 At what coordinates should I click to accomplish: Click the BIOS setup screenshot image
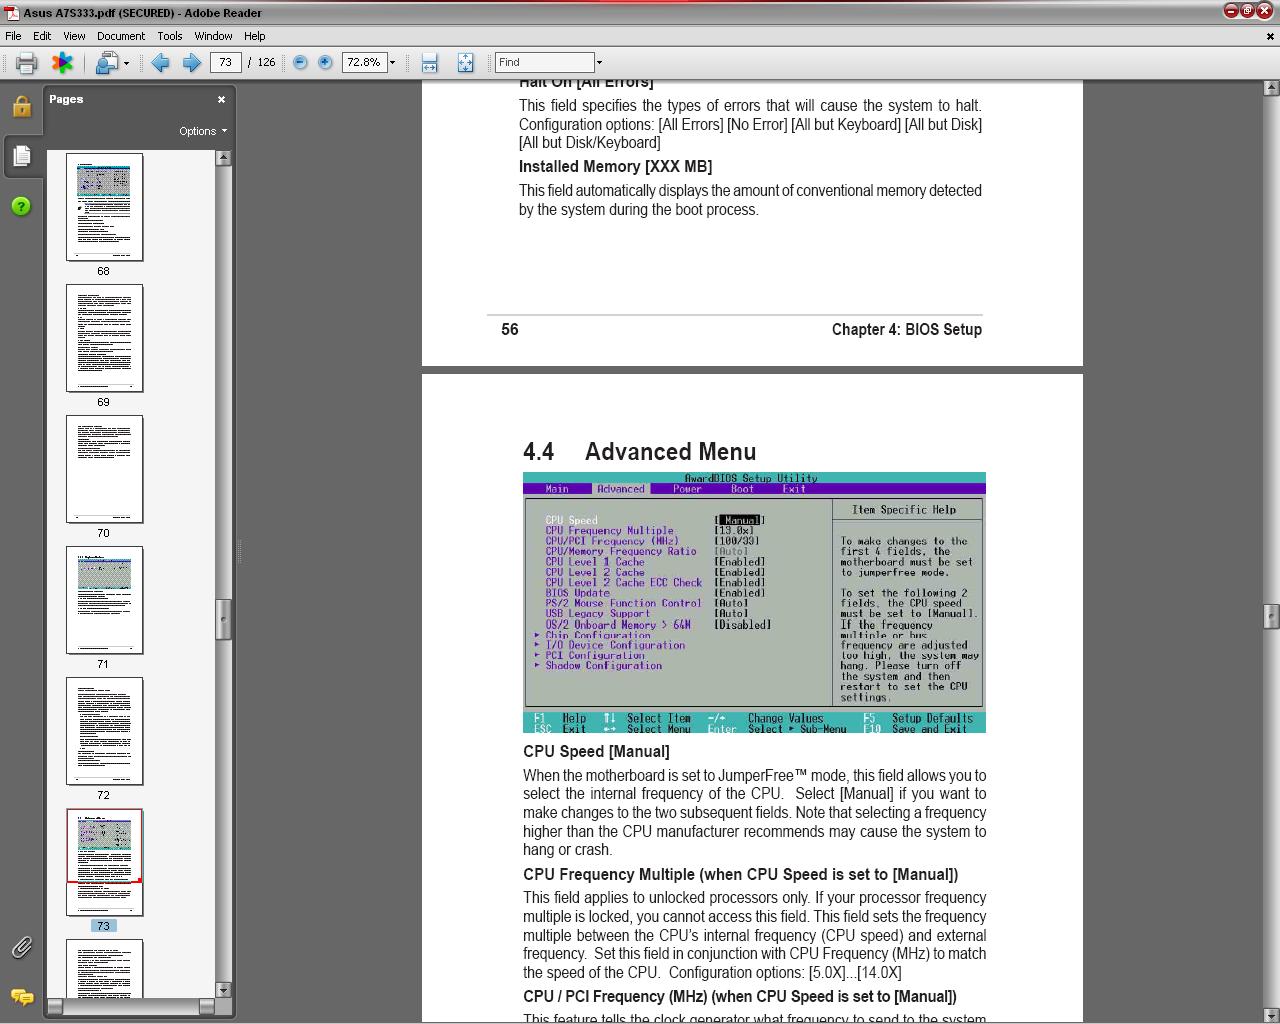pyautogui.click(x=754, y=602)
